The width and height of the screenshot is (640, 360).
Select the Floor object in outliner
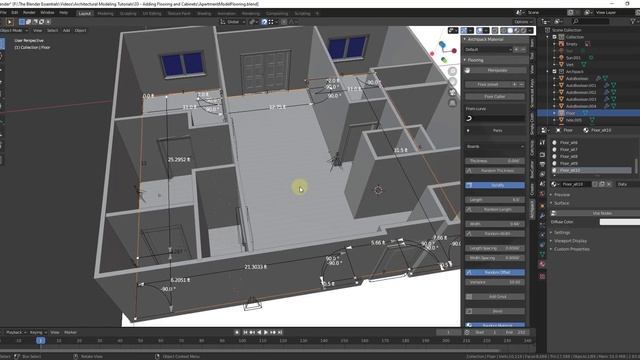[x=571, y=113]
